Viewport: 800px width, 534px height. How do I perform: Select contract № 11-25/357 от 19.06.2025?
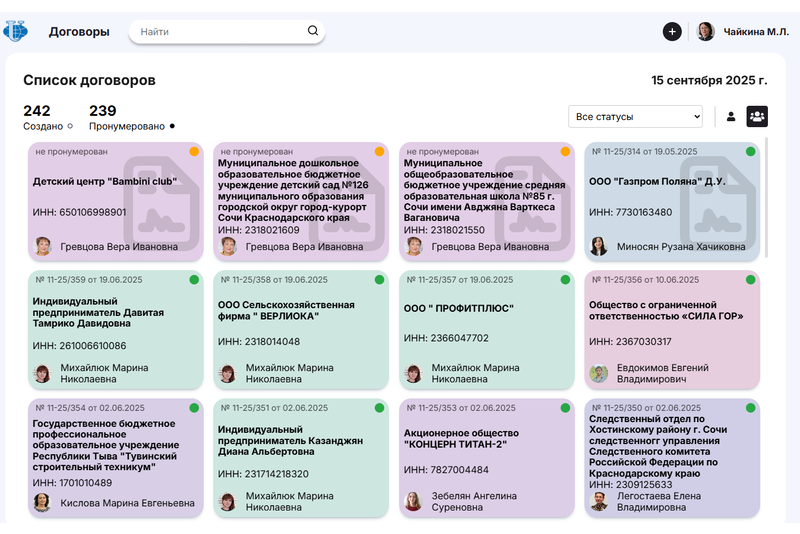click(x=460, y=279)
